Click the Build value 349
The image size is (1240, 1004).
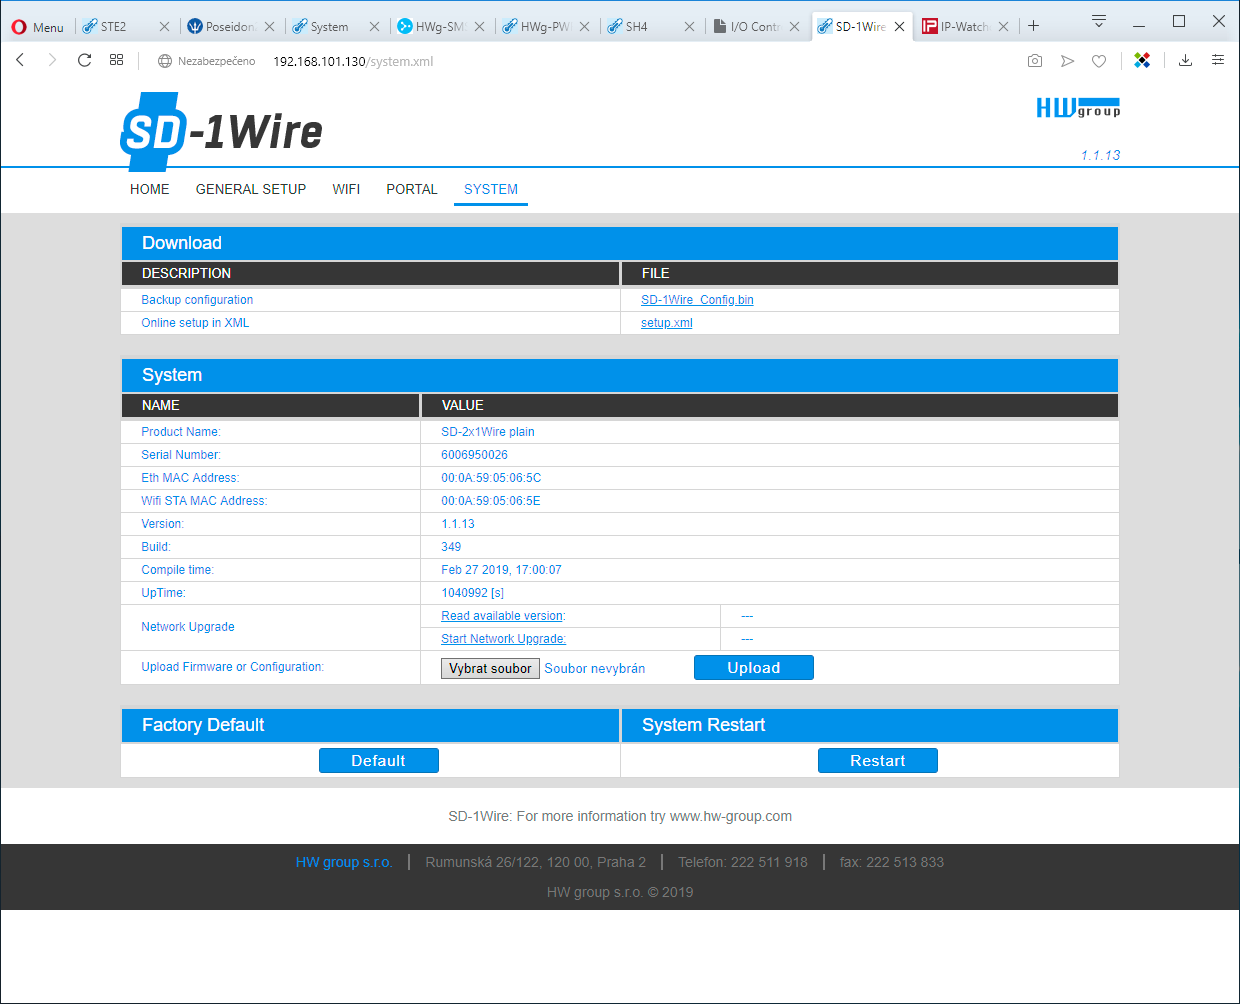451,547
